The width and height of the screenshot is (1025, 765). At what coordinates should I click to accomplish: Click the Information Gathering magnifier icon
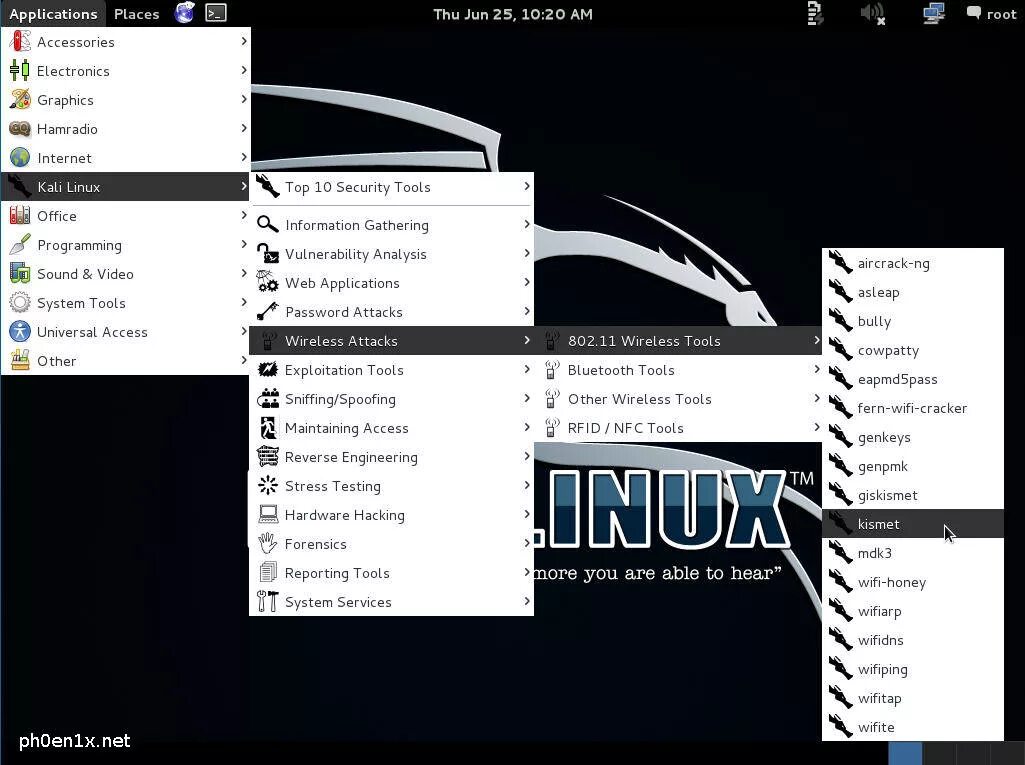click(x=267, y=224)
